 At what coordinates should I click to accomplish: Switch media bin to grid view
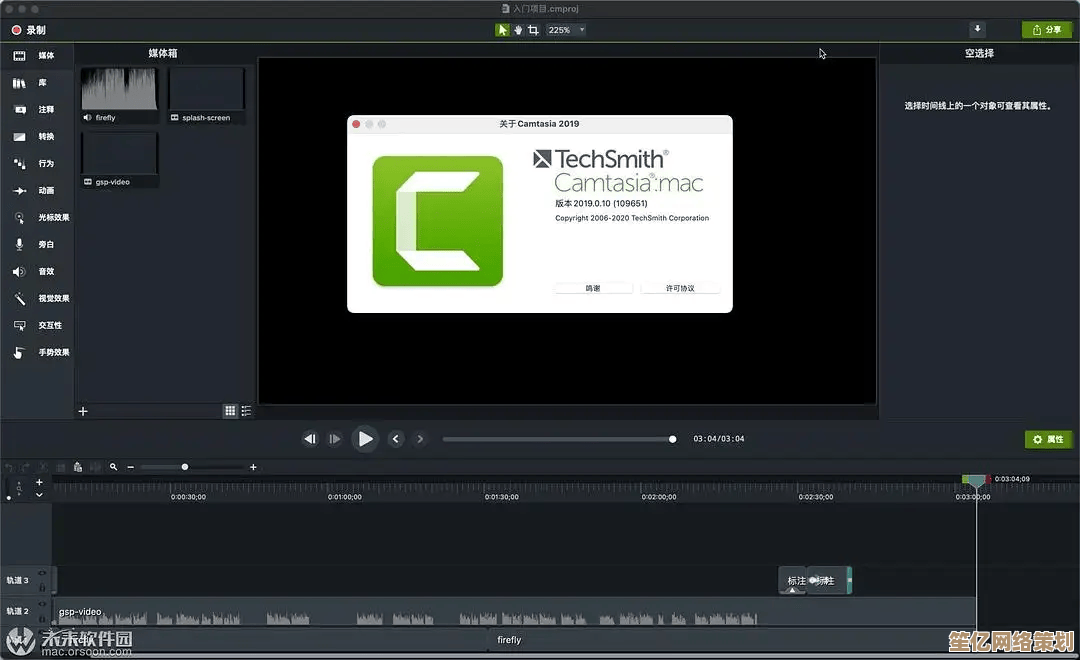[x=230, y=411]
